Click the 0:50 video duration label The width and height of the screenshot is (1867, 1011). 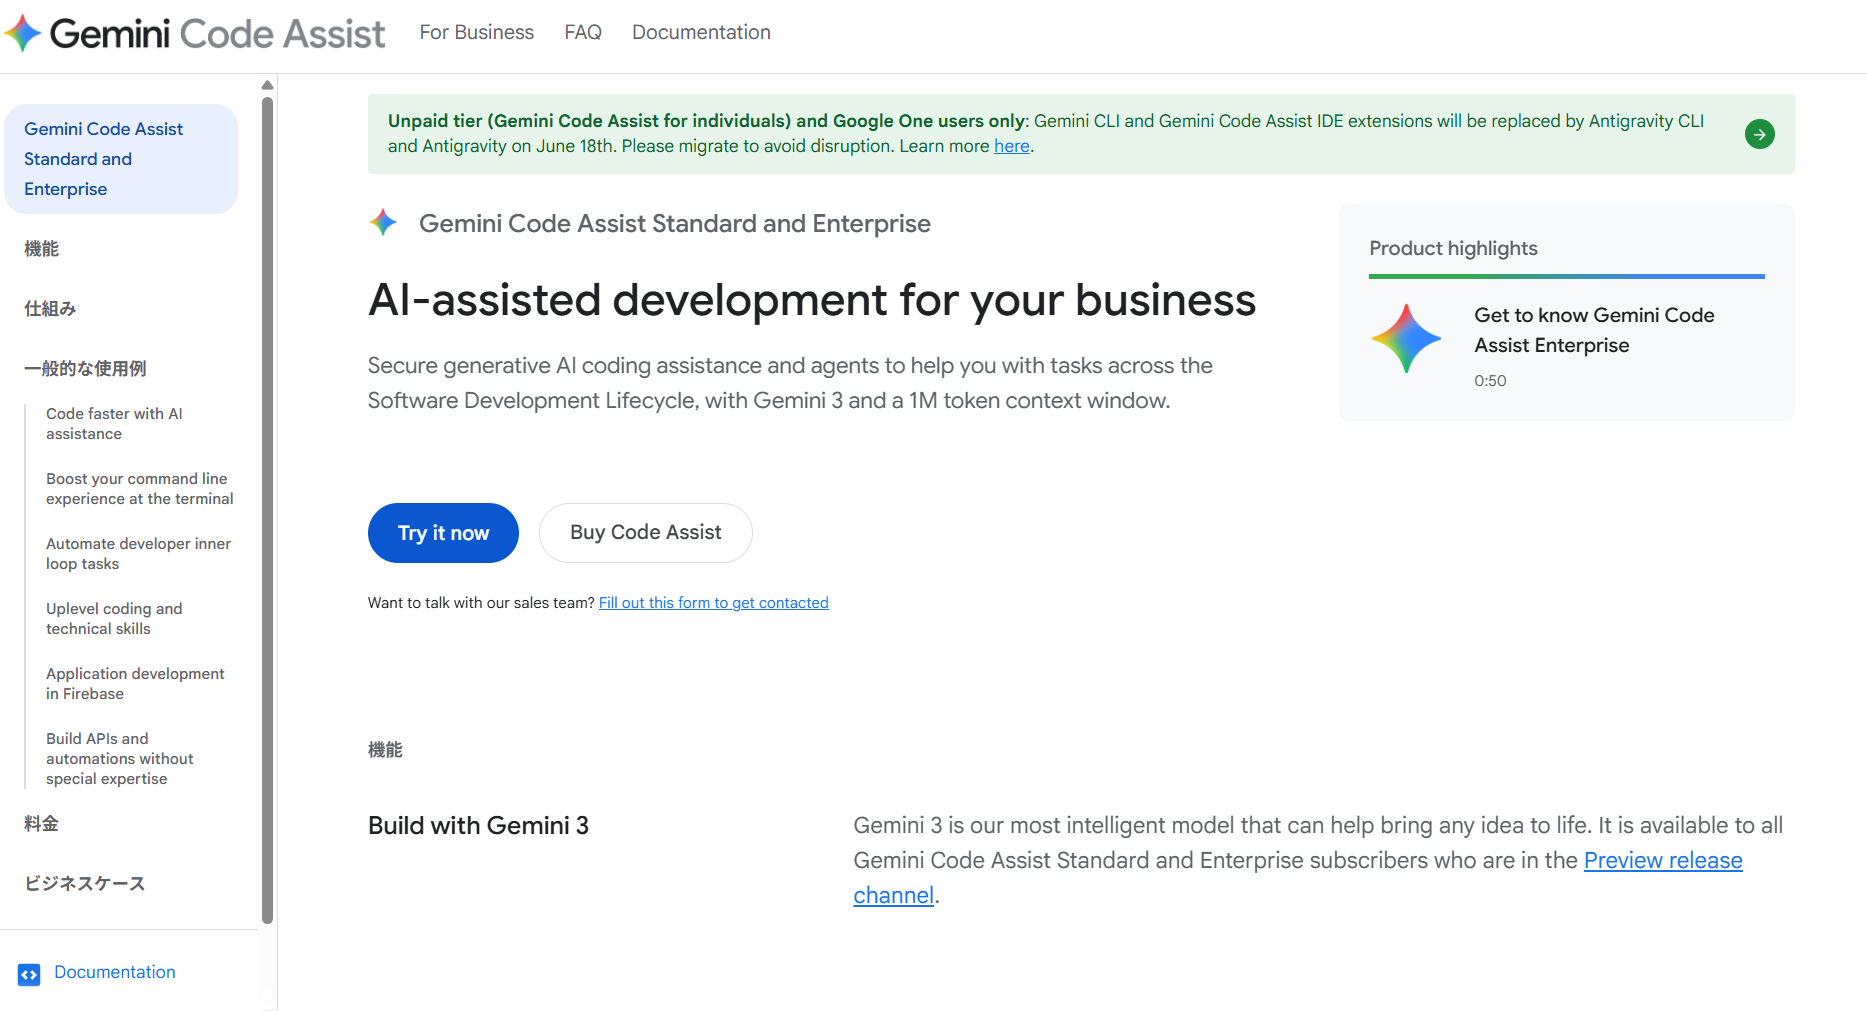tap(1490, 381)
